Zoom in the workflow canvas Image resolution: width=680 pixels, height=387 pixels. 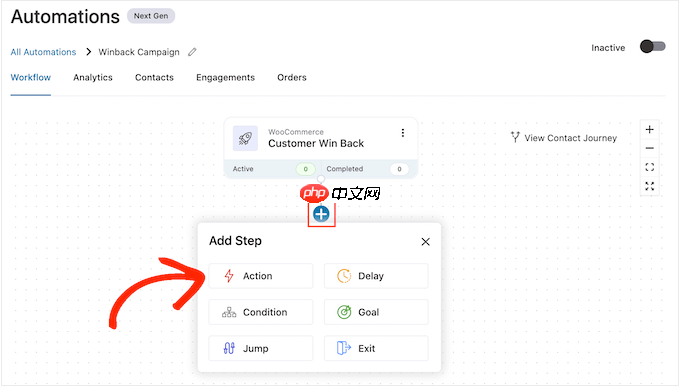649,129
